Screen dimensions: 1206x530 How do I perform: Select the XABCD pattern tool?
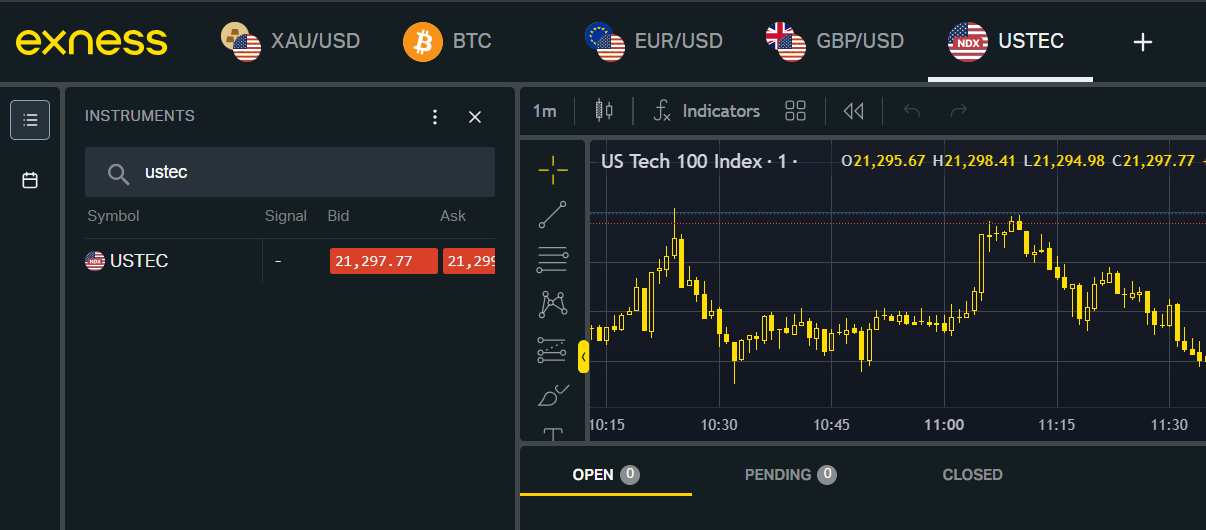click(553, 304)
